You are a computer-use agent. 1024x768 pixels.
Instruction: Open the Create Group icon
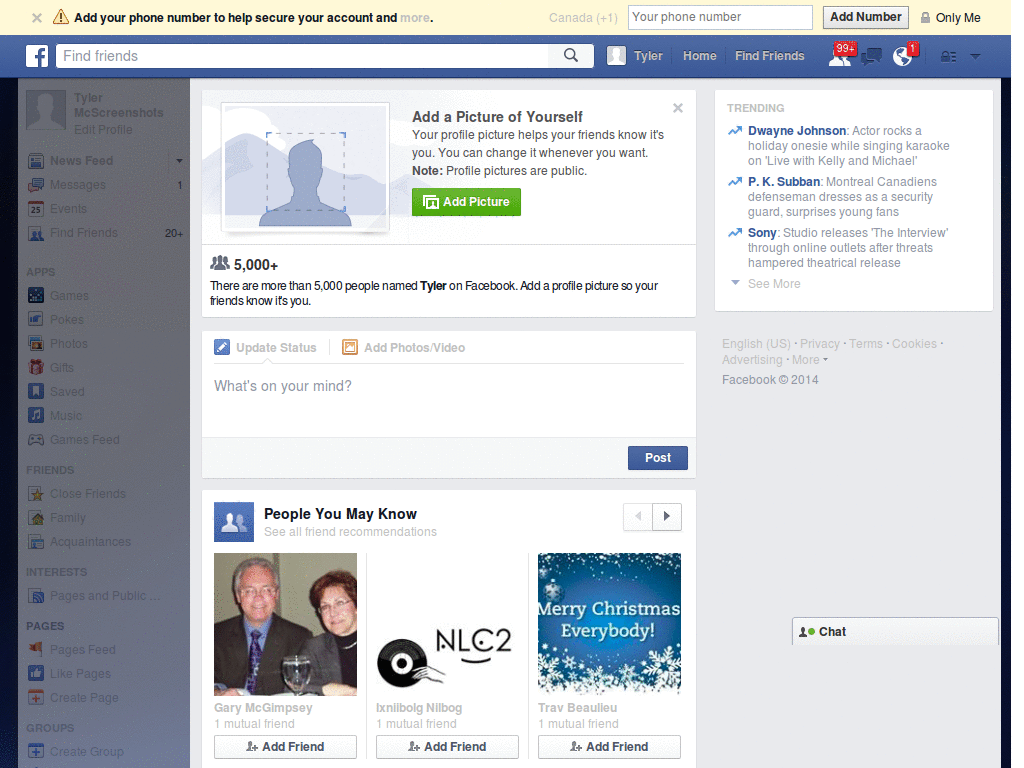coord(36,751)
